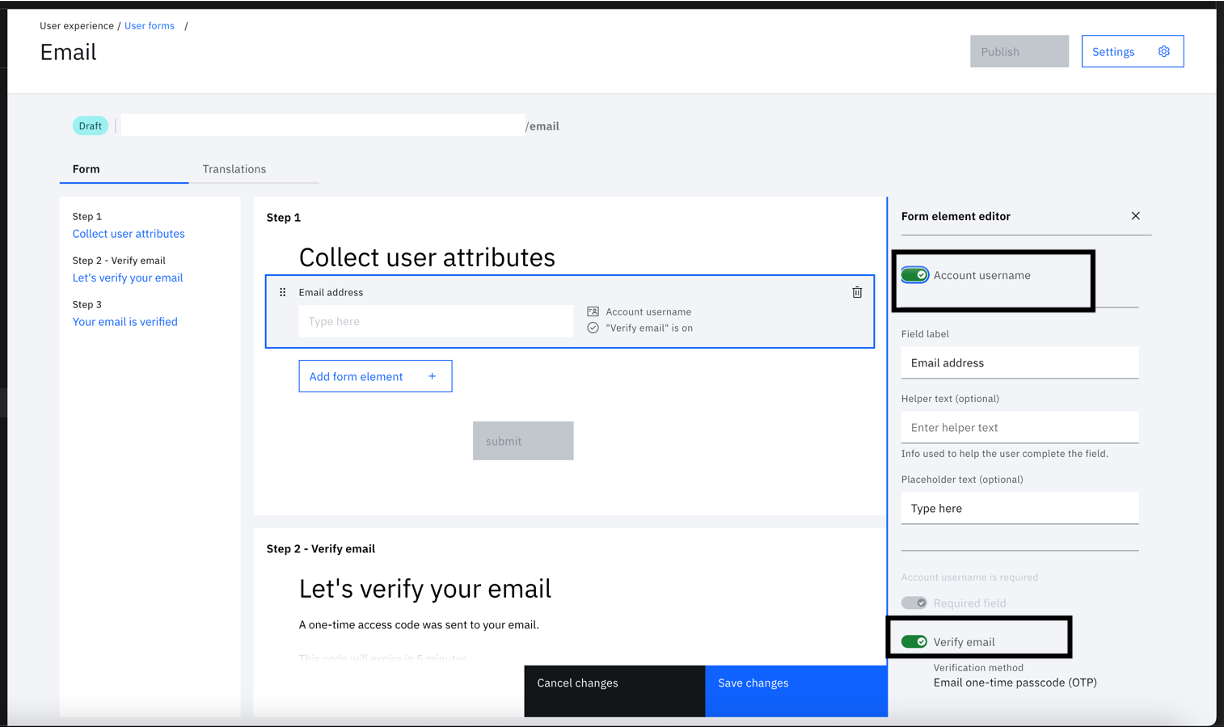Toggle the Account username switch
The height and width of the screenshot is (728, 1224).
tap(914, 275)
